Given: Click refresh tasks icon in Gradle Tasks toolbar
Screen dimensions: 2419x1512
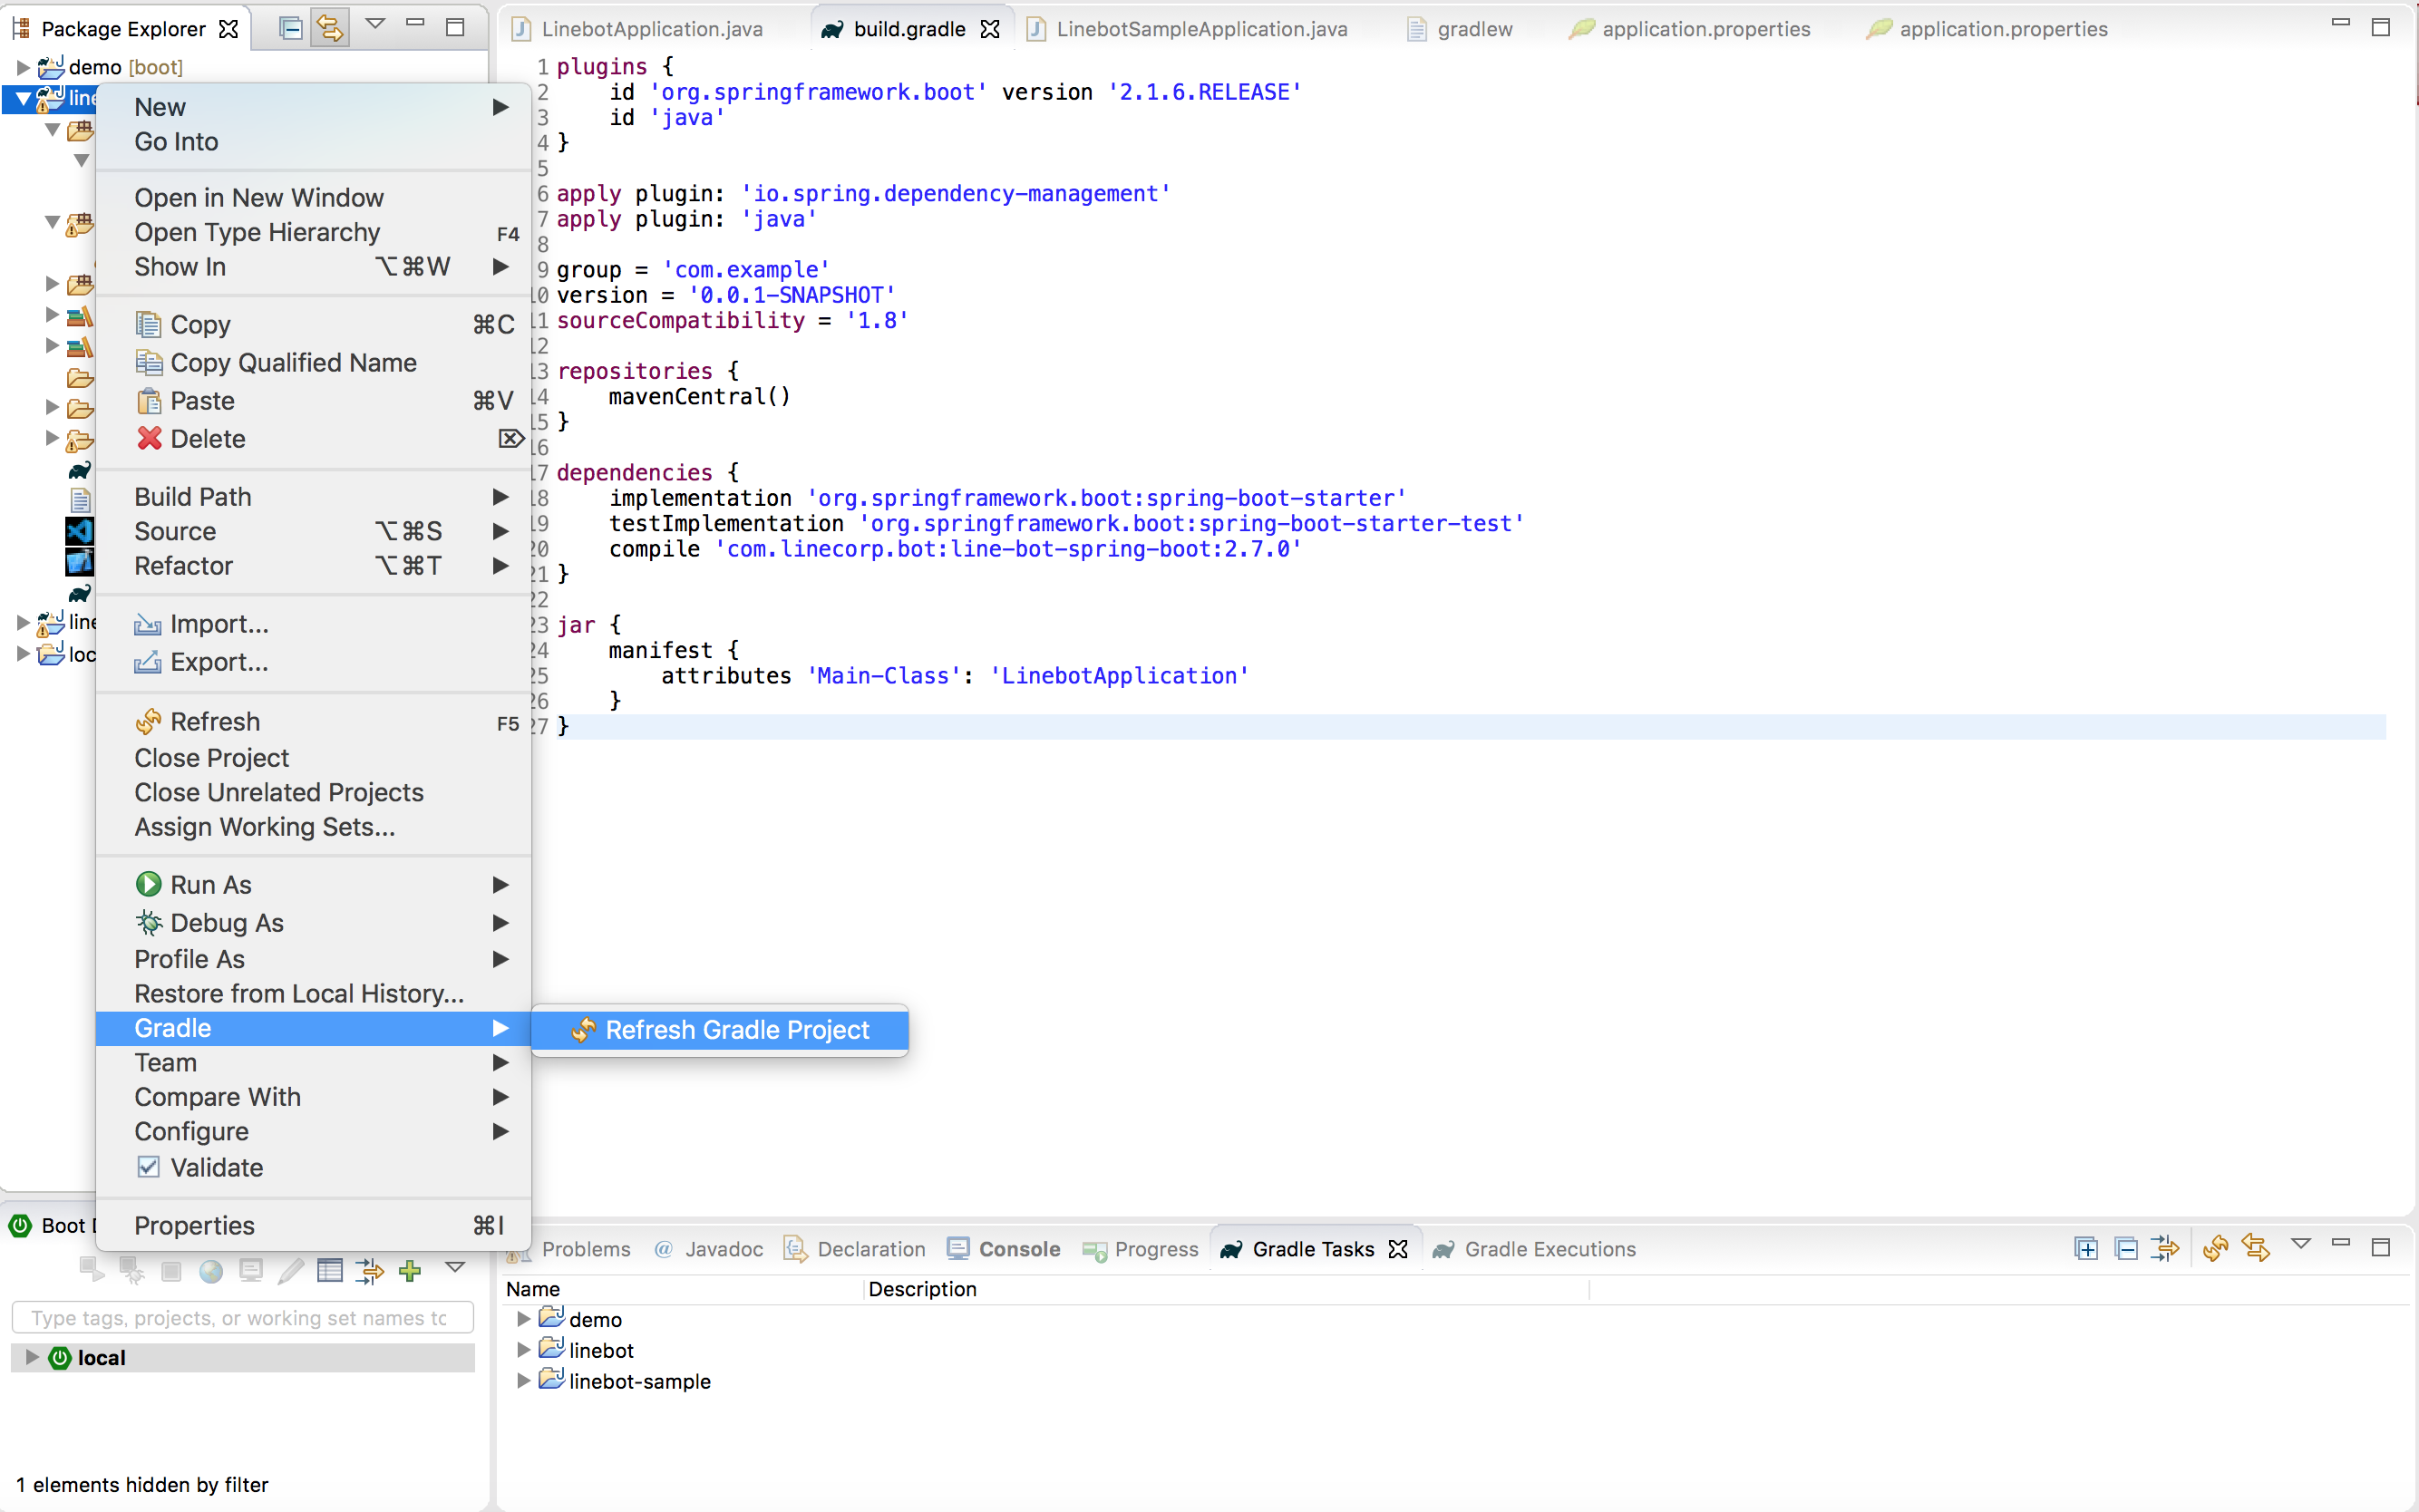Looking at the screenshot, I should tap(2215, 1248).
